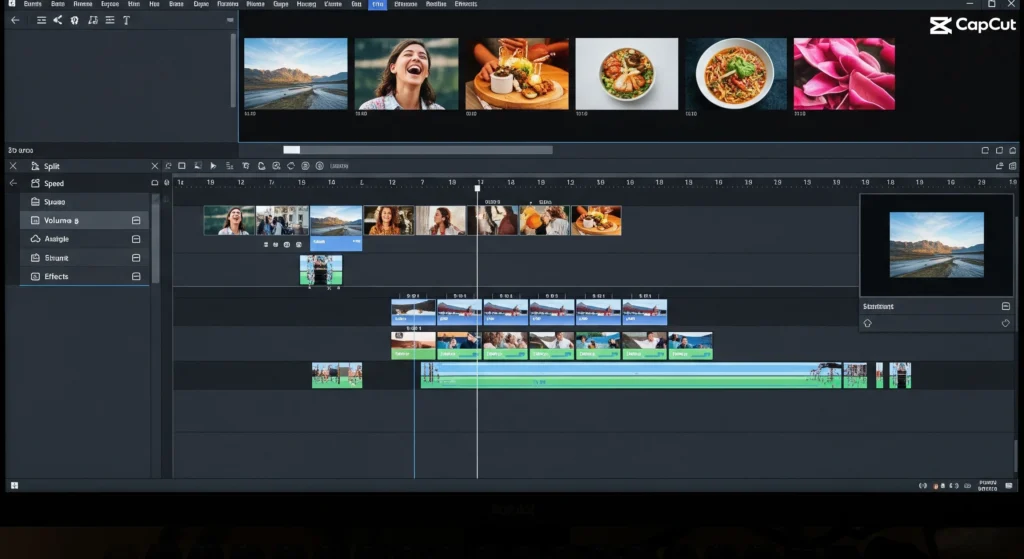The height and width of the screenshot is (559, 1024).
Task: Open the highlighted blue menu bar item
Action: (377, 4)
